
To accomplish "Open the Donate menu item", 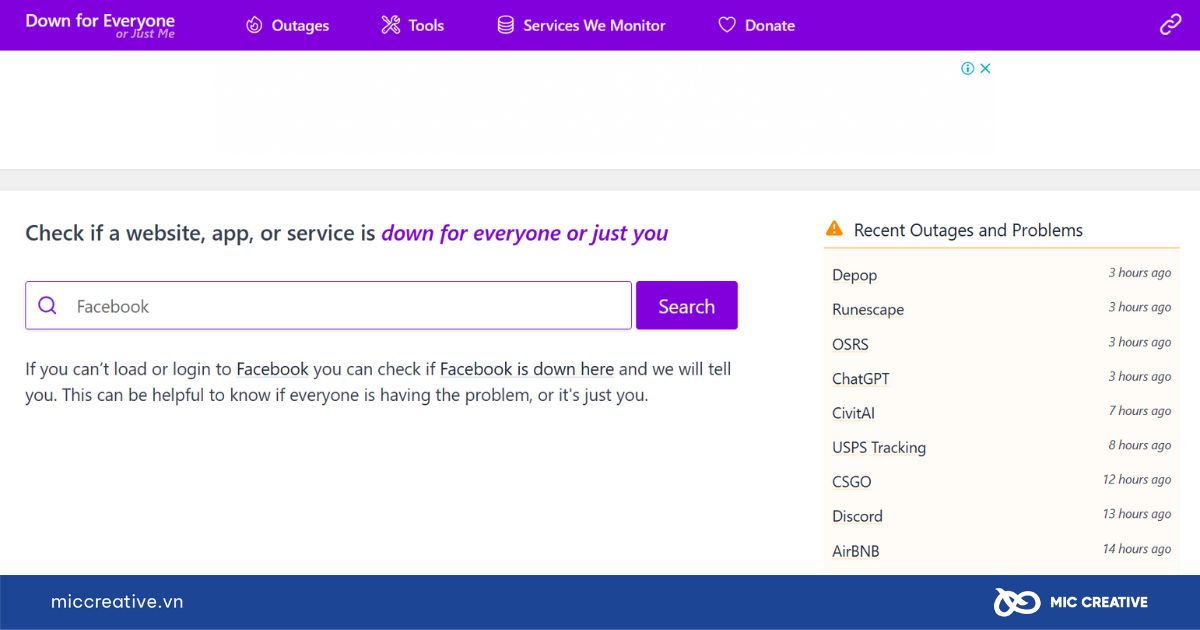I will (770, 25).
